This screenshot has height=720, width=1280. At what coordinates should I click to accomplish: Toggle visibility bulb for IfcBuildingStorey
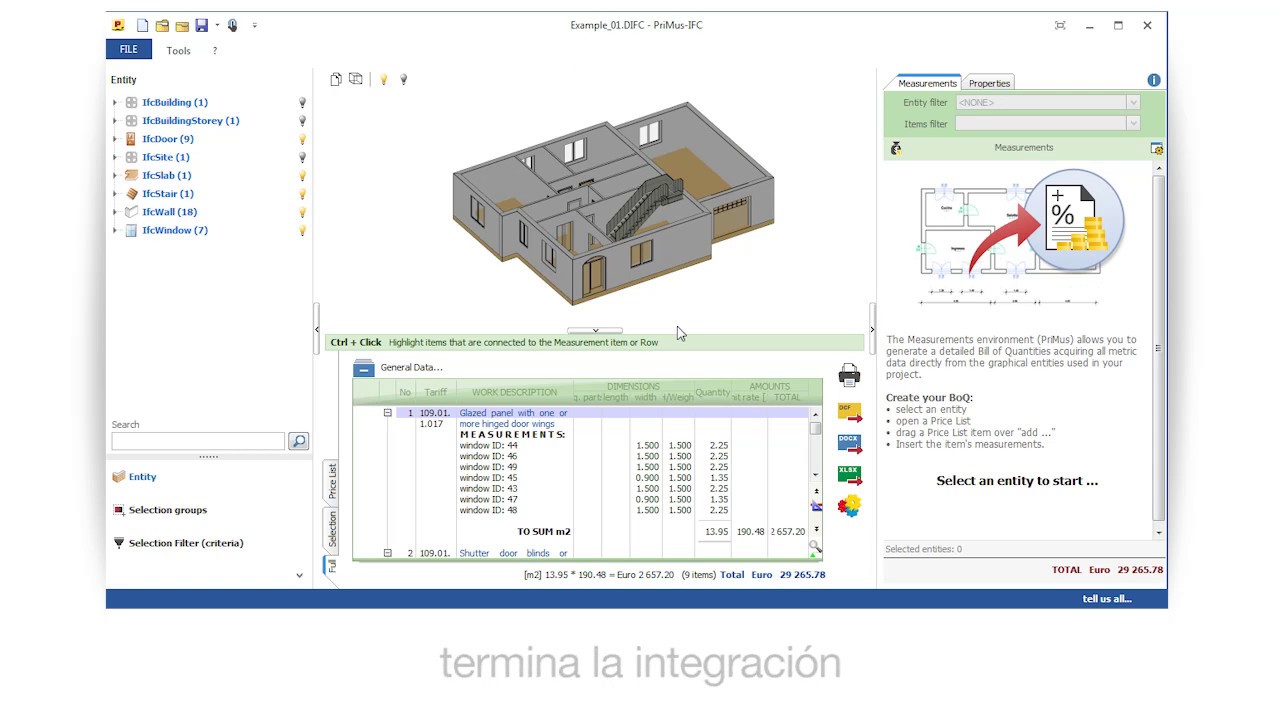(302, 121)
